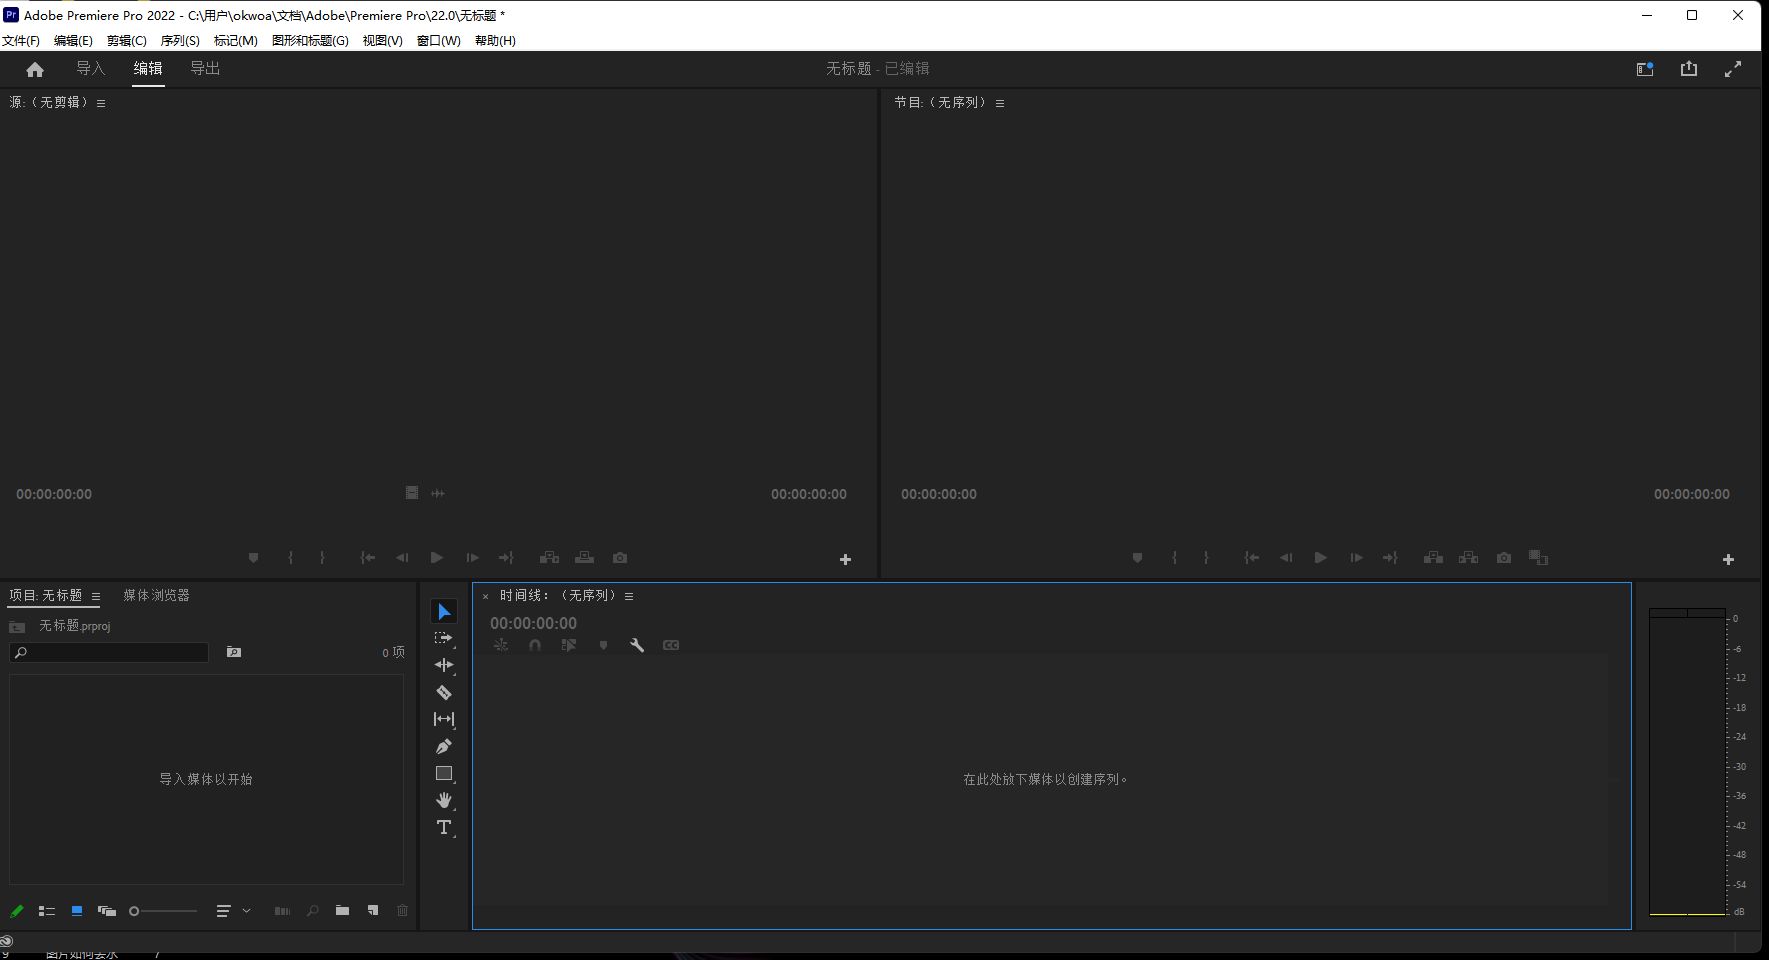
Task: Toggle Linked Selection in timeline
Action: coord(569,645)
